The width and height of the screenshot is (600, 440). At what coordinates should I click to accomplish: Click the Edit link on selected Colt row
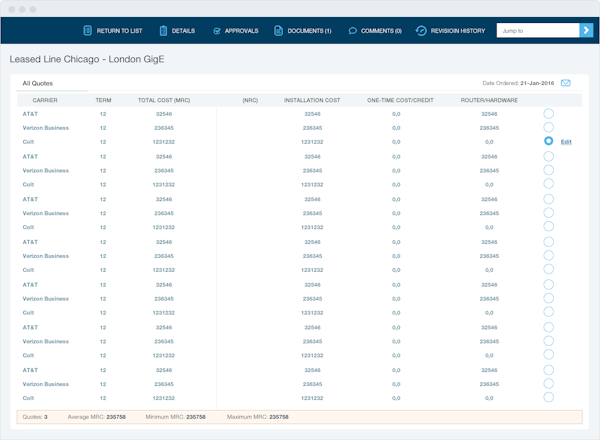click(x=566, y=143)
